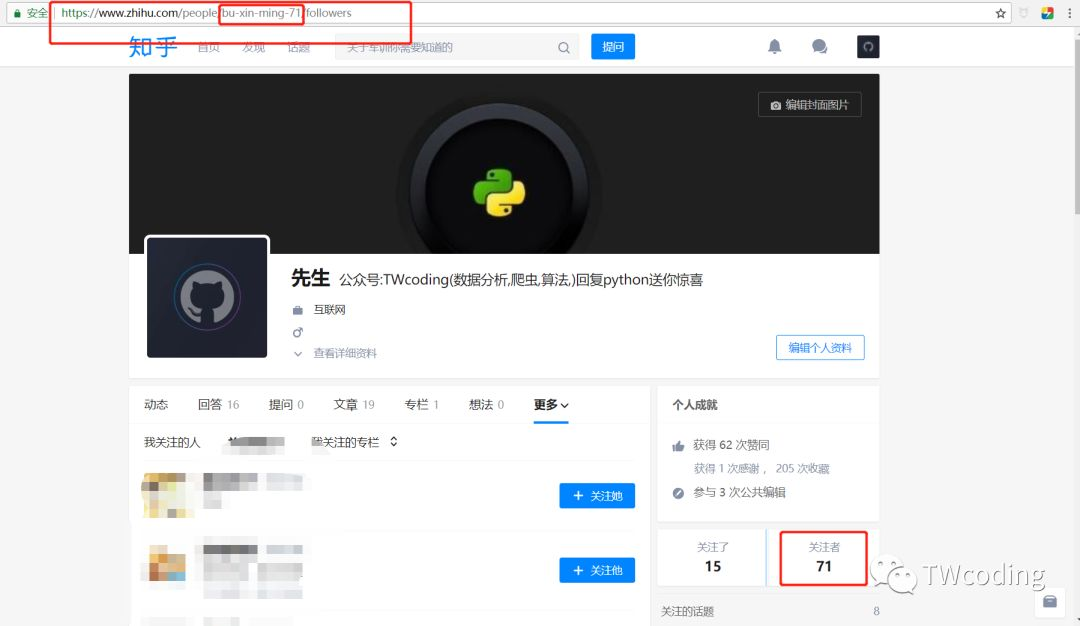Expand 查看详细资料 details
1080x626 pixels.
pos(335,353)
